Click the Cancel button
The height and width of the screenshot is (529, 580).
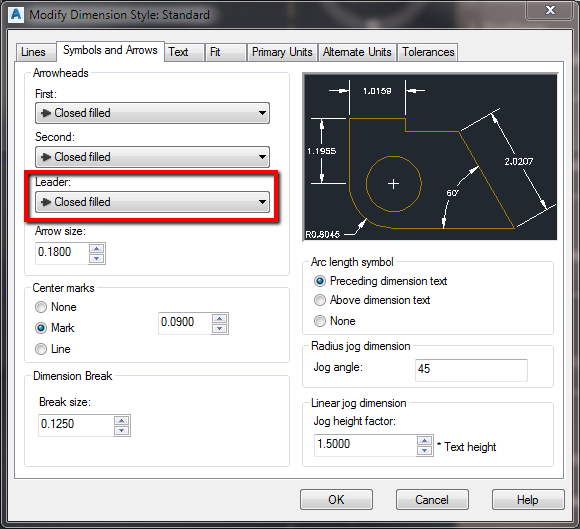(432, 500)
